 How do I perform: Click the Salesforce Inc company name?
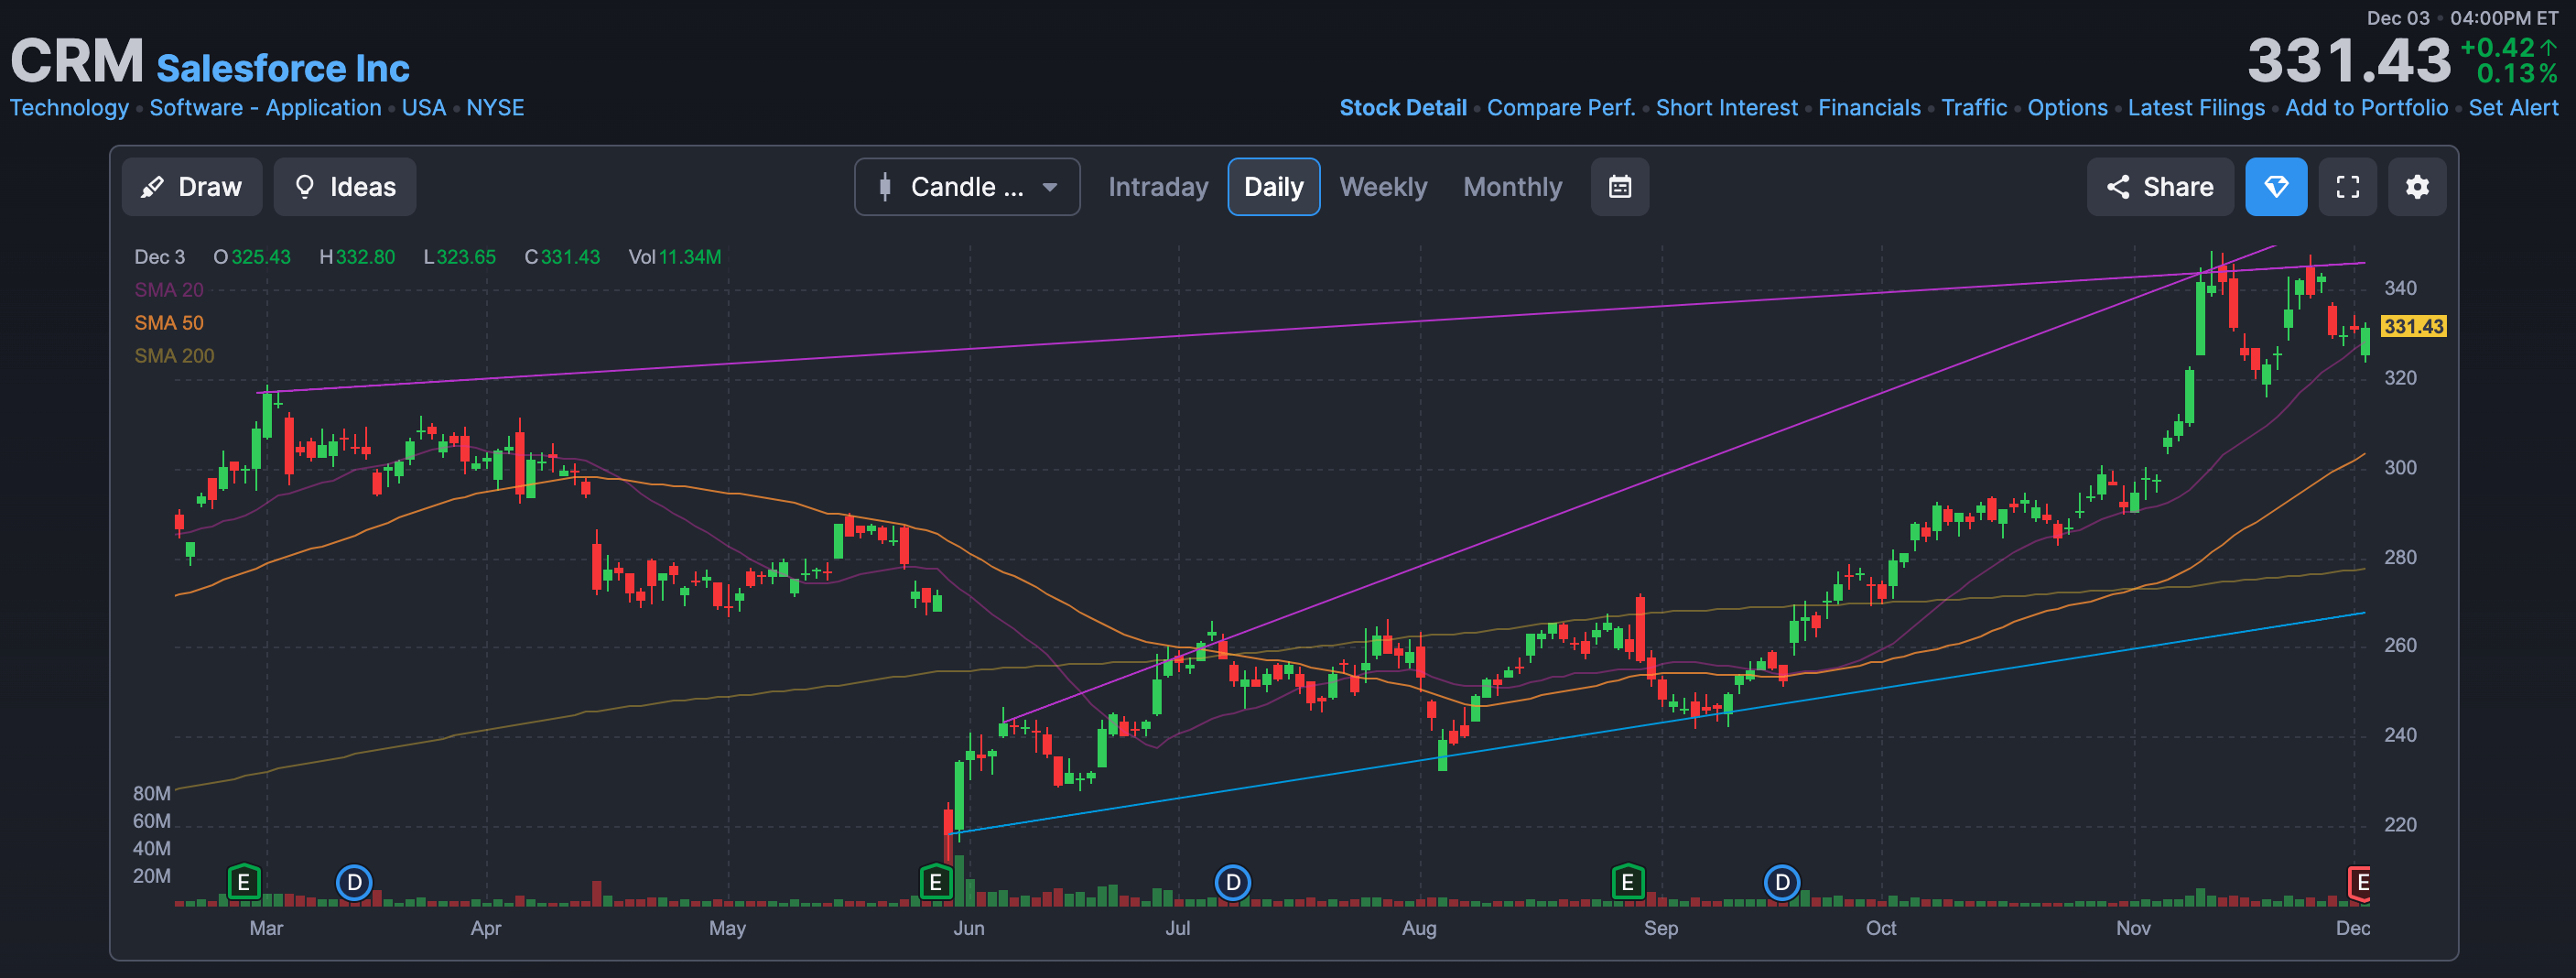point(283,68)
